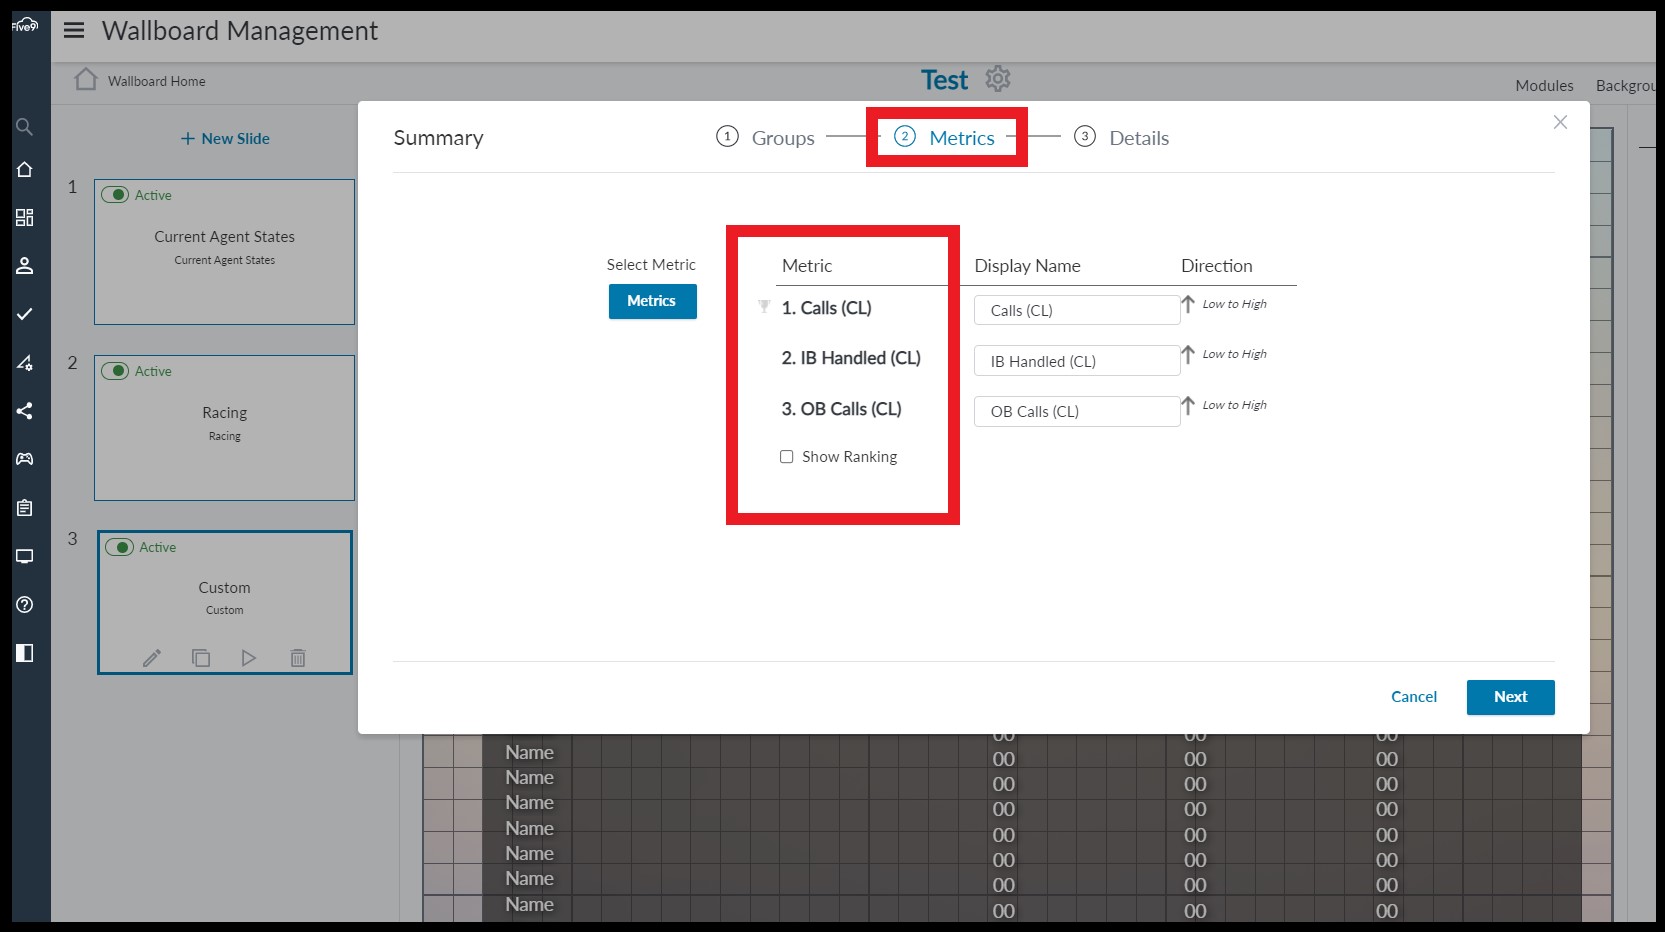Edit the OB Calls (CL) display name field
1665x932 pixels.
click(1077, 411)
